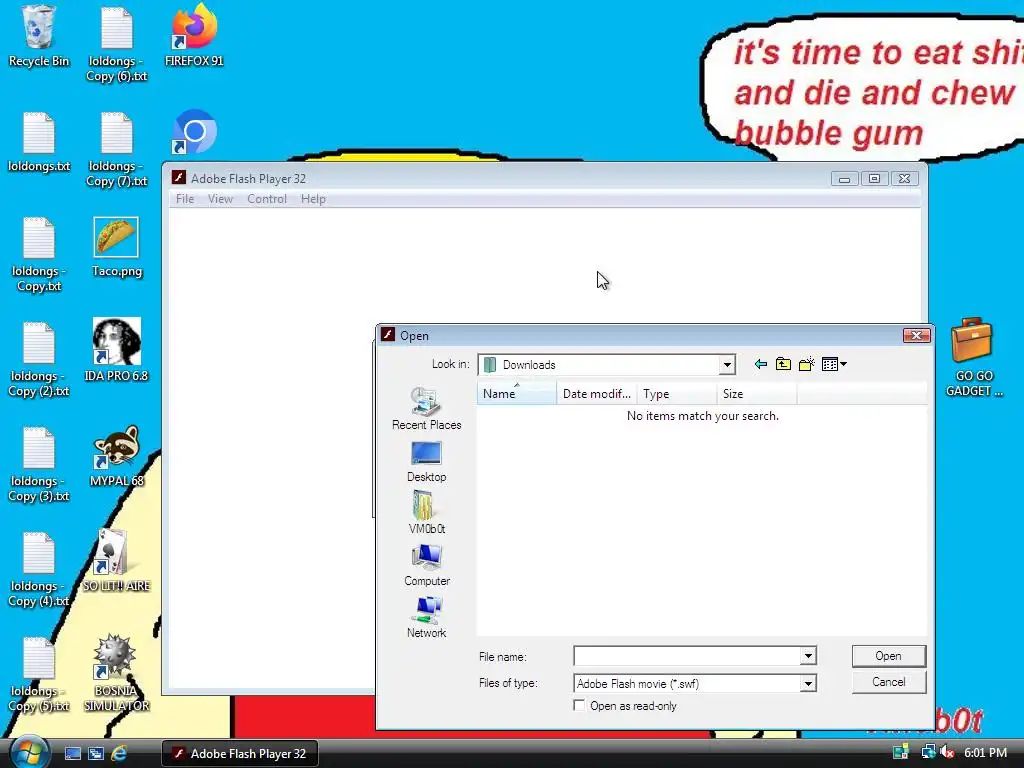Sort by the Size column header

click(x=756, y=394)
